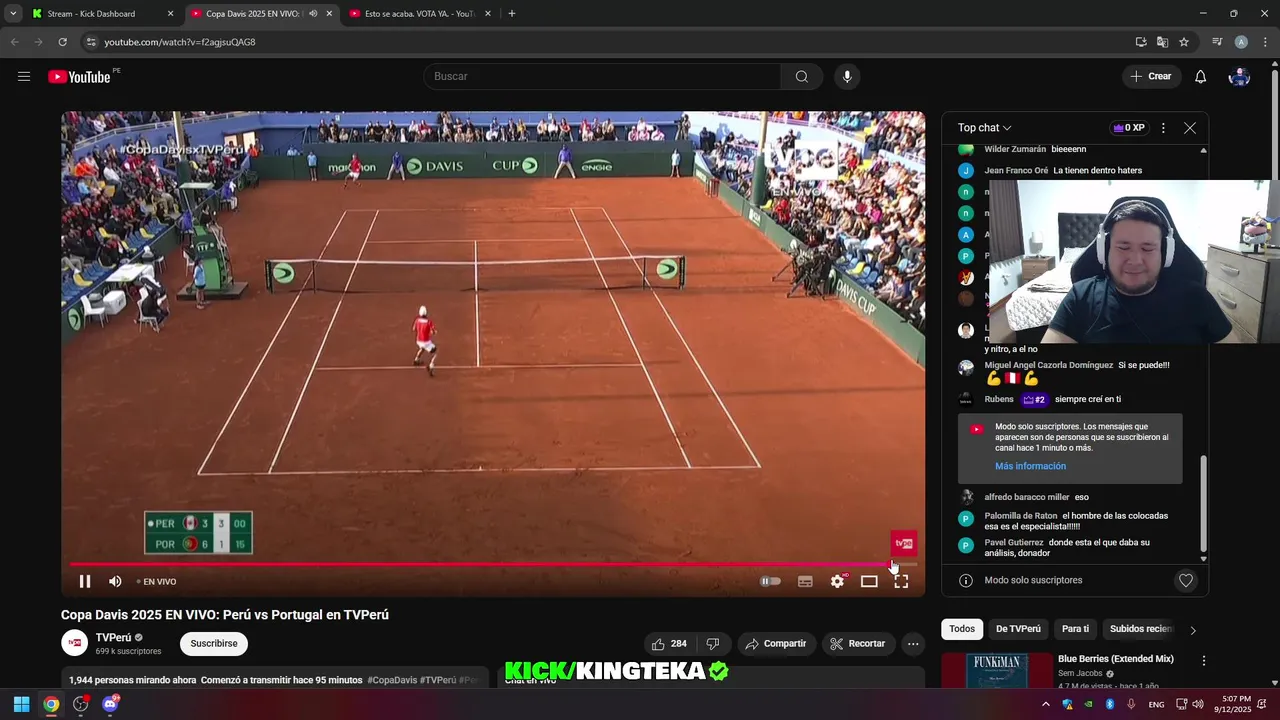Toggle the autoplay switch in the player

[x=770, y=581]
